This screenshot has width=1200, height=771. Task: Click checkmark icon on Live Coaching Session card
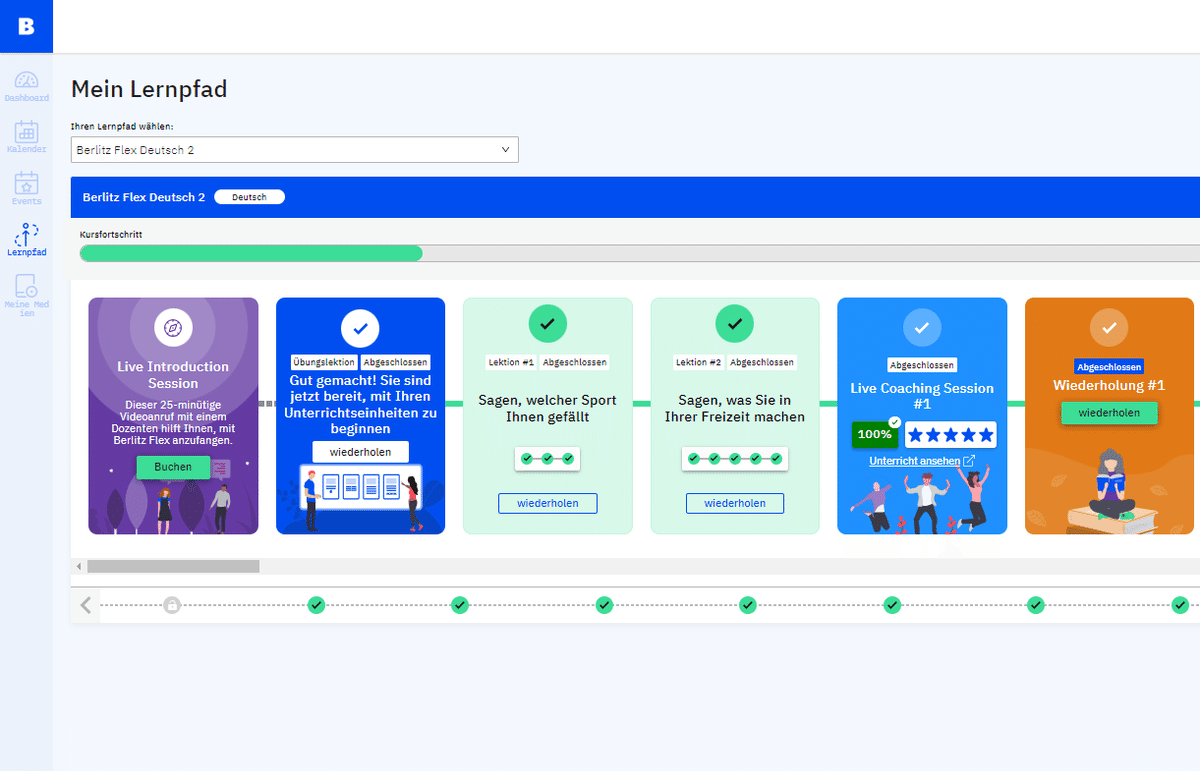click(922, 327)
